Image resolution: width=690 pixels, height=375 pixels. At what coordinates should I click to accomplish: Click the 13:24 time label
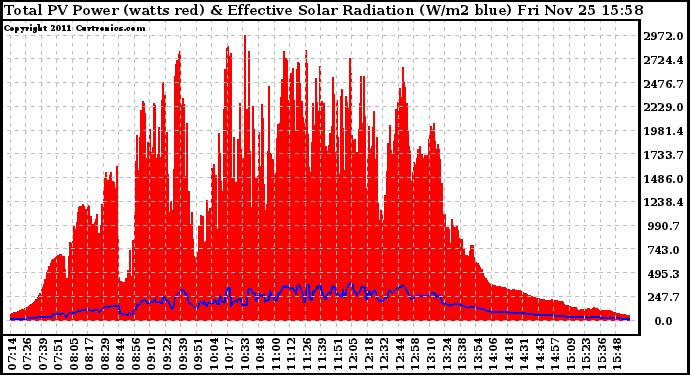pyautogui.click(x=447, y=353)
